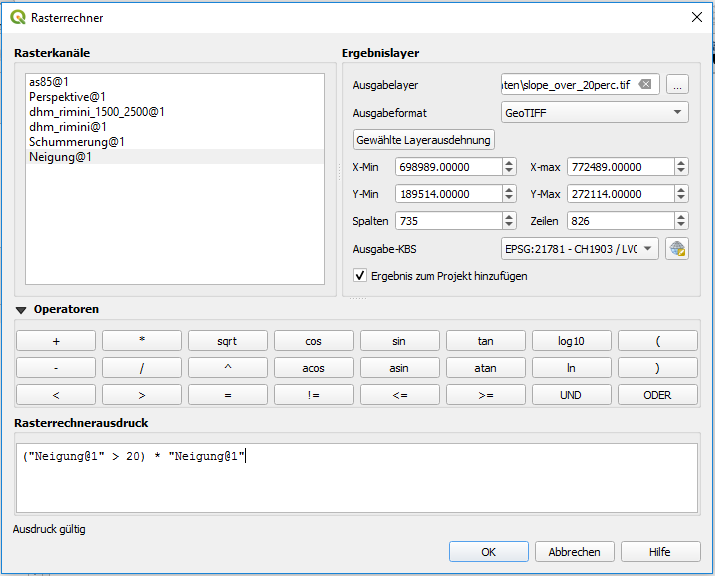Insert the log10 operator
This screenshot has width=715, height=576.
point(571,341)
